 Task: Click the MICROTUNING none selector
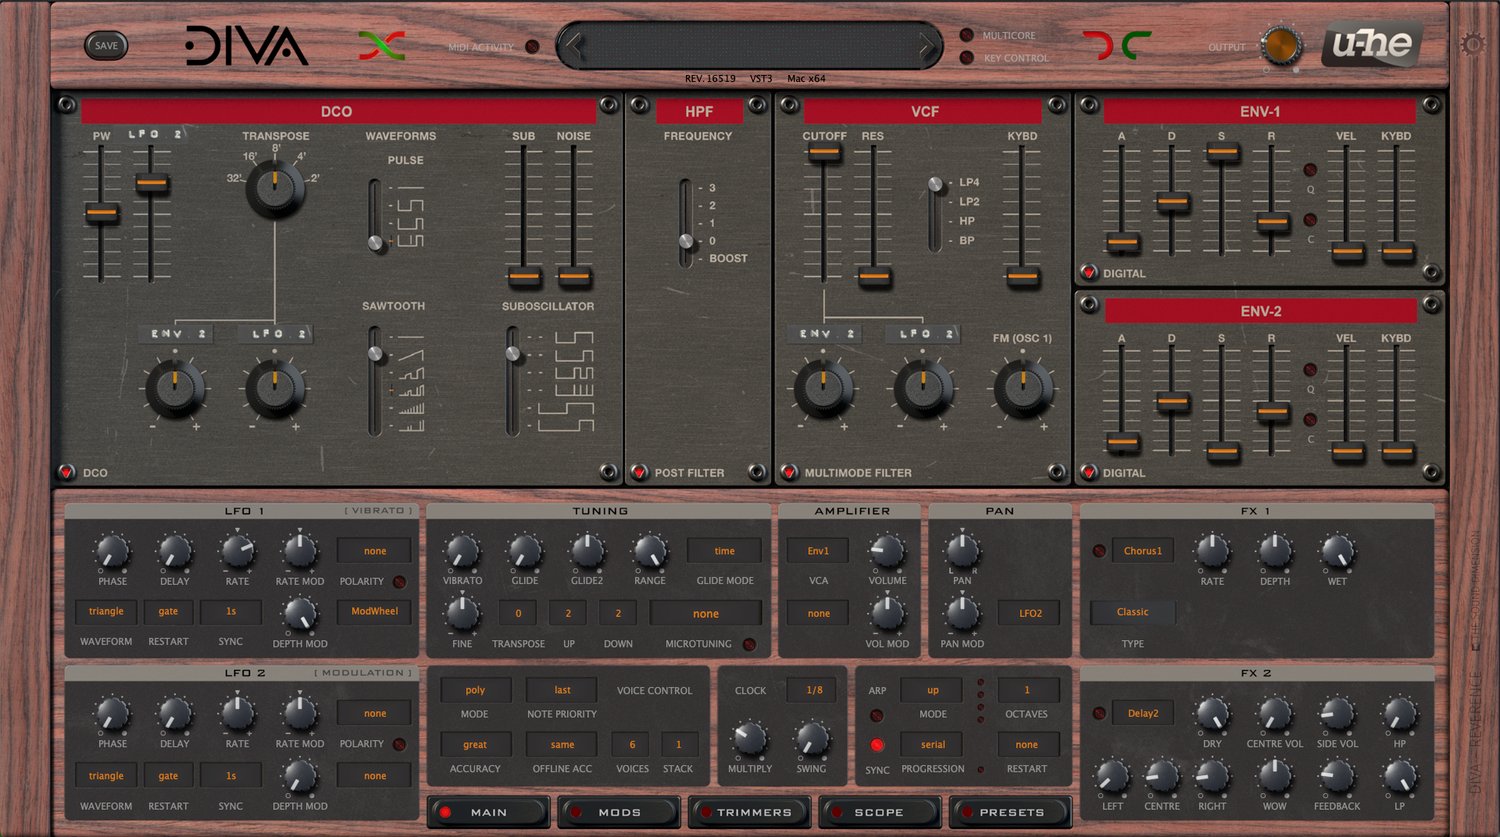click(x=705, y=614)
